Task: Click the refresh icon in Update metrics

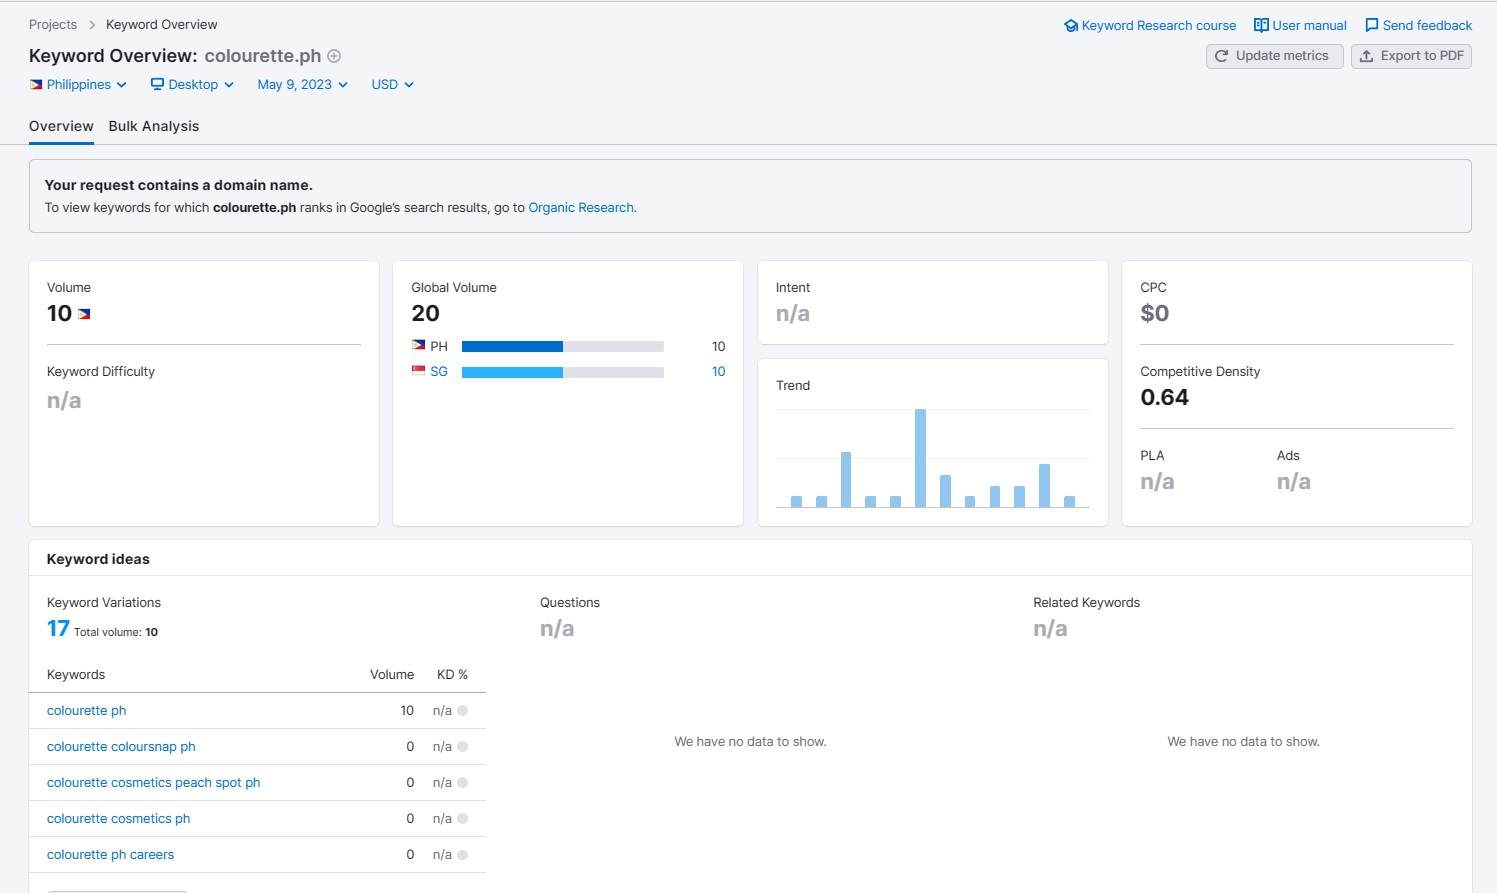Action: tap(1221, 56)
